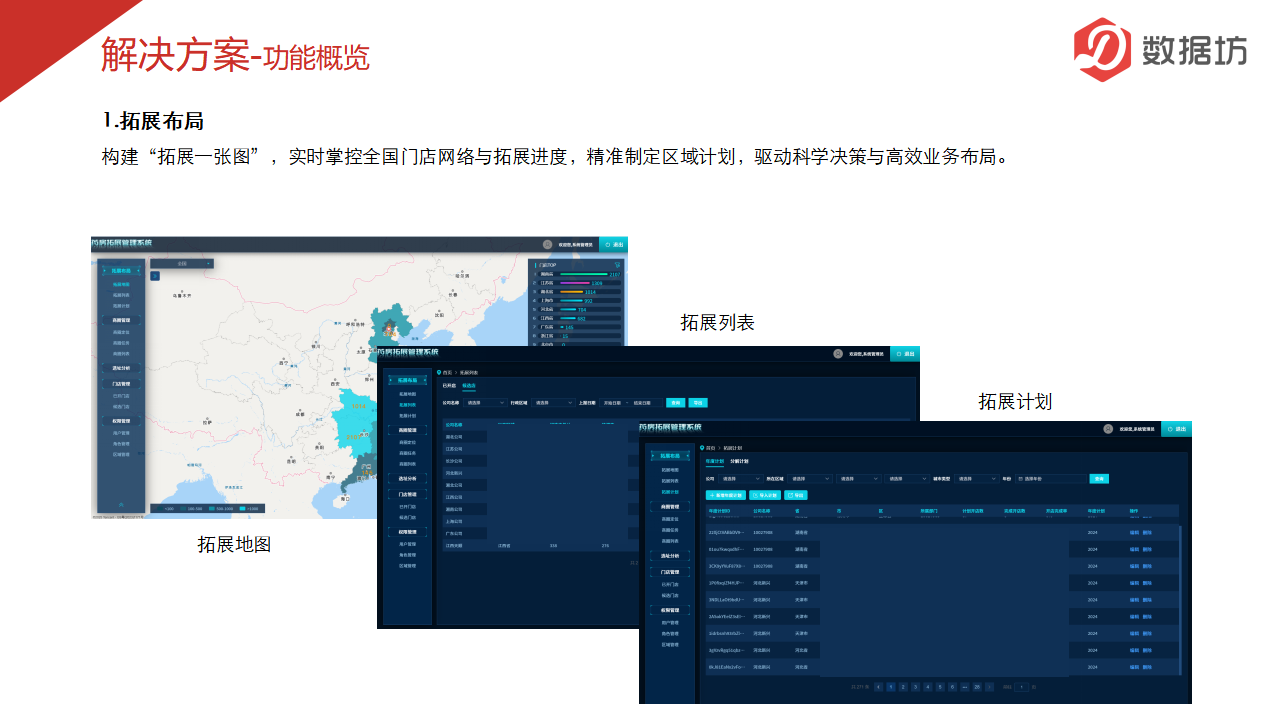
Task: Select 拓展地图 in the map window sidebar
Action: [x=122, y=284]
